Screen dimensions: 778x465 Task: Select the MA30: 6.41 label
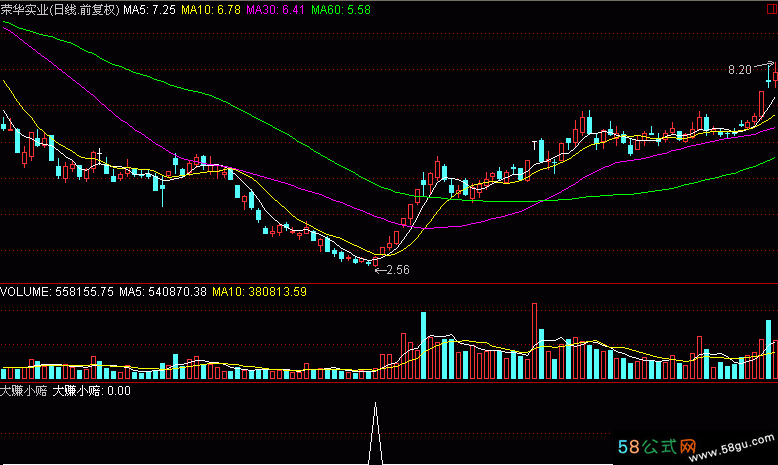point(275,9)
